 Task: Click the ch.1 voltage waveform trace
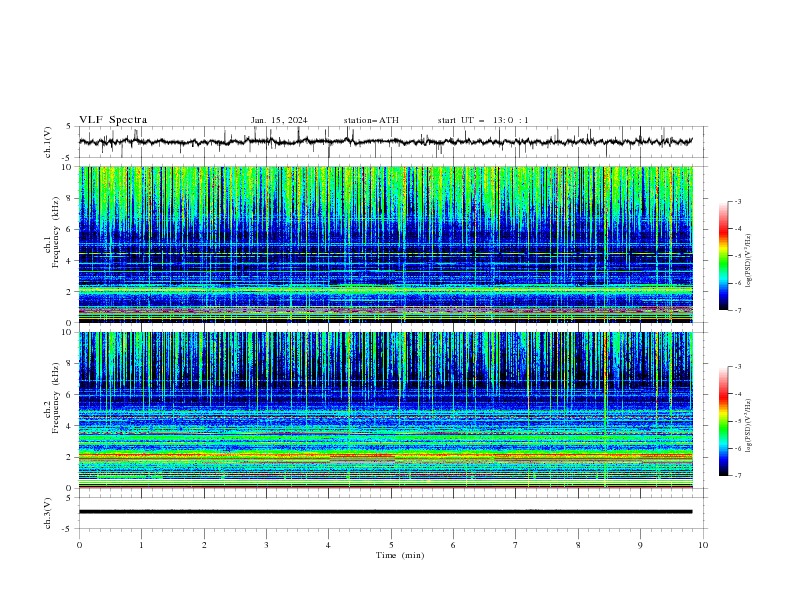[386, 142]
